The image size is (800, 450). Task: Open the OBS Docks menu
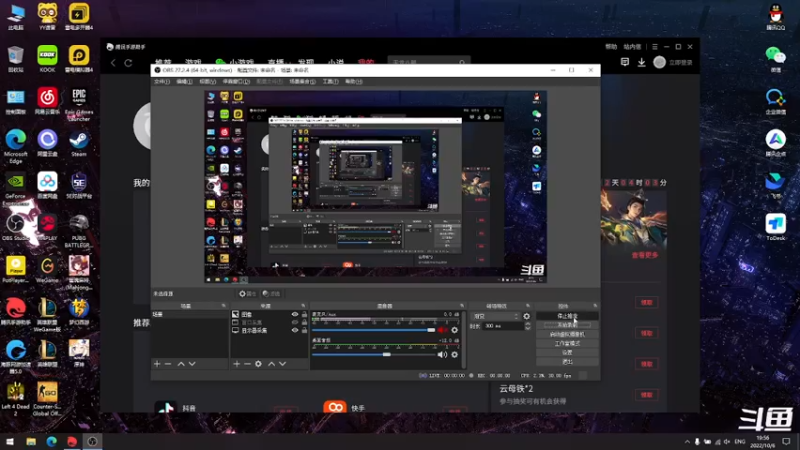click(236, 82)
